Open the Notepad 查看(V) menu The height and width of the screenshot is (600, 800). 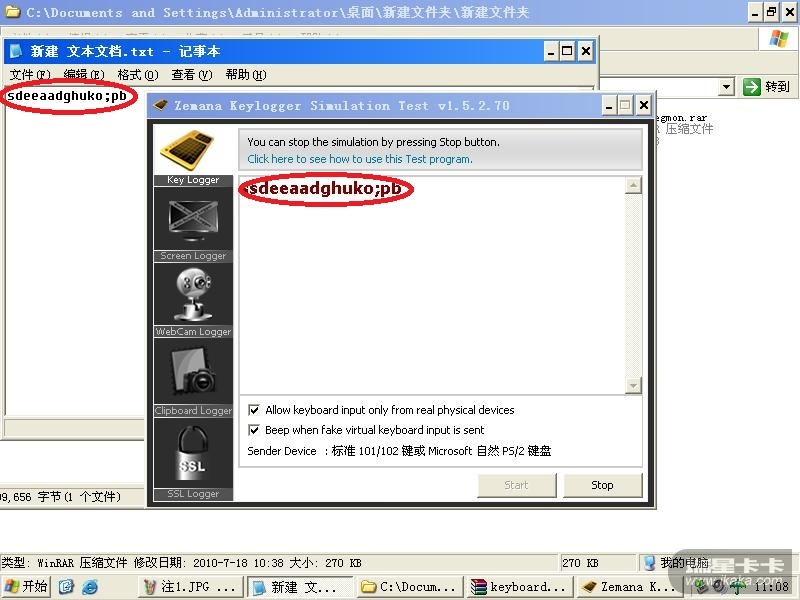point(192,75)
